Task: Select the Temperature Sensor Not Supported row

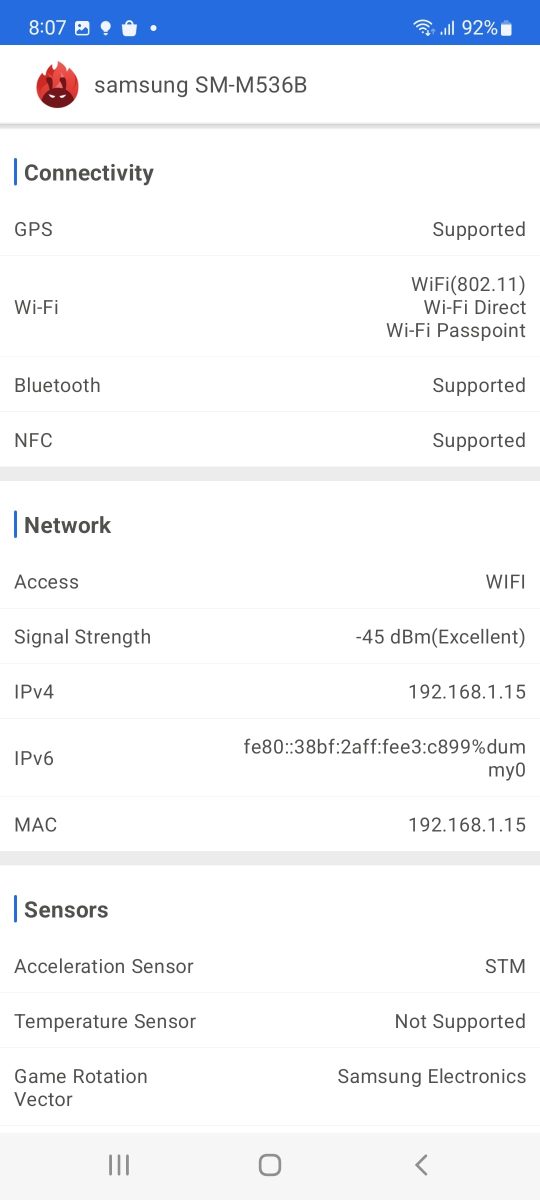Action: click(270, 1021)
